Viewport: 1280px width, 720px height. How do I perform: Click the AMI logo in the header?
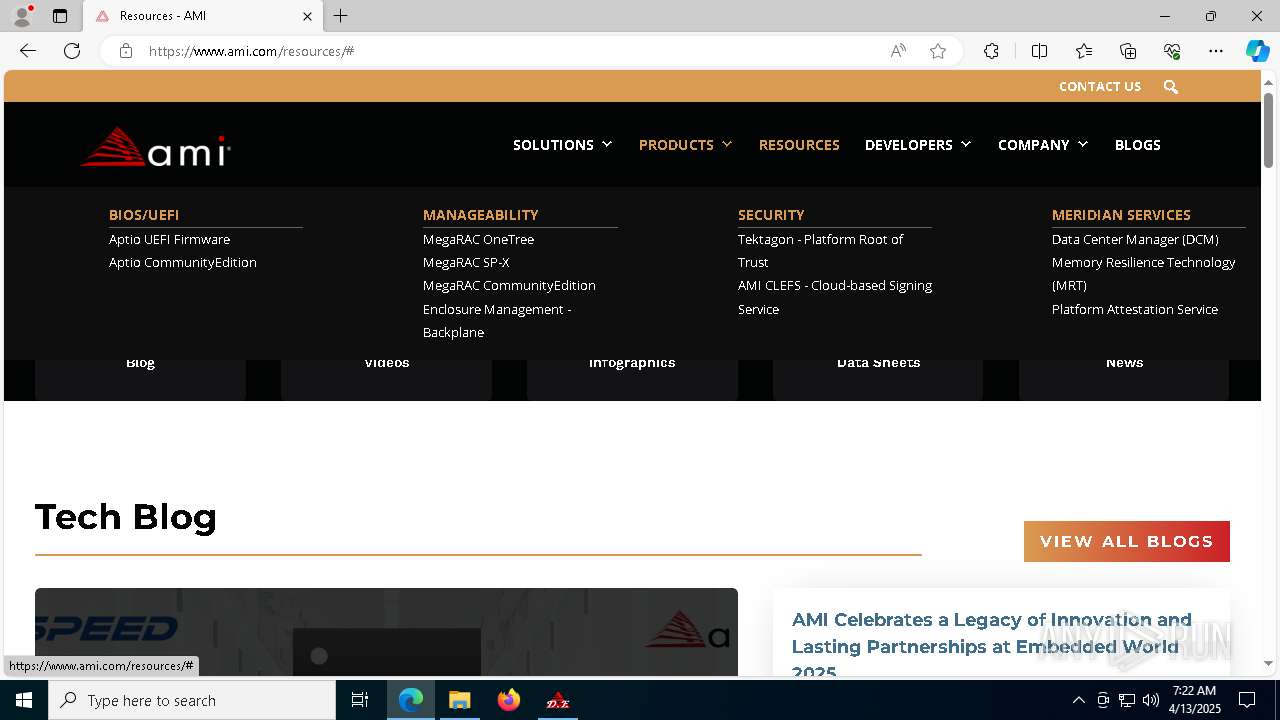[155, 146]
